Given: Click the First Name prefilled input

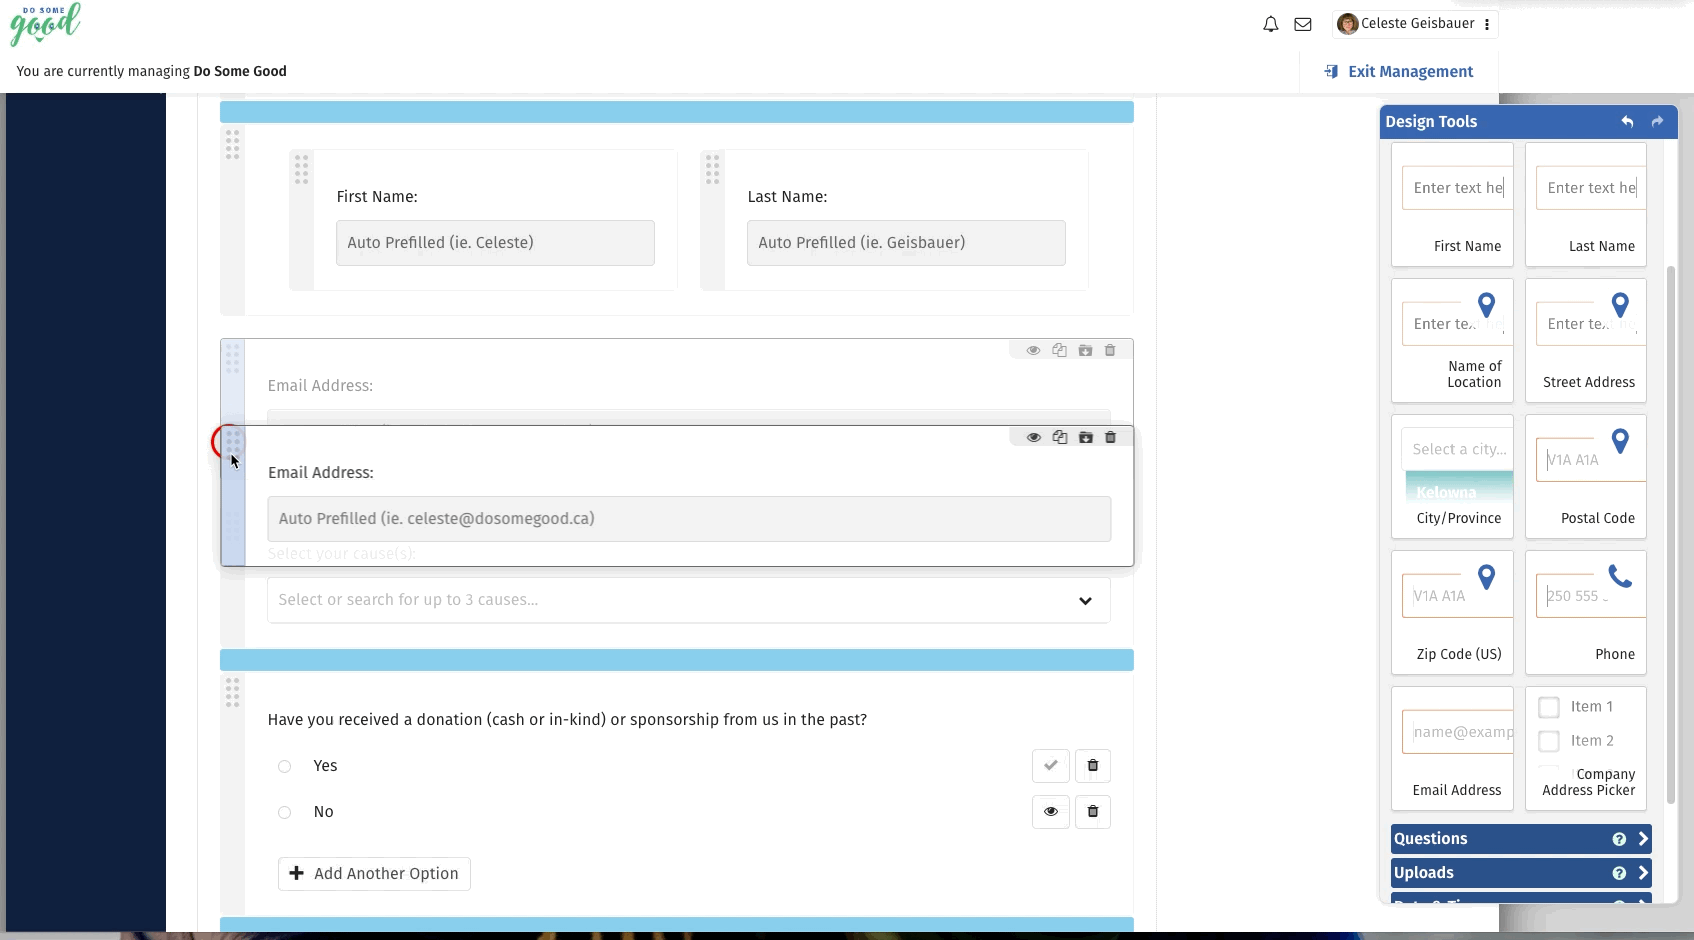Looking at the screenshot, I should [495, 243].
